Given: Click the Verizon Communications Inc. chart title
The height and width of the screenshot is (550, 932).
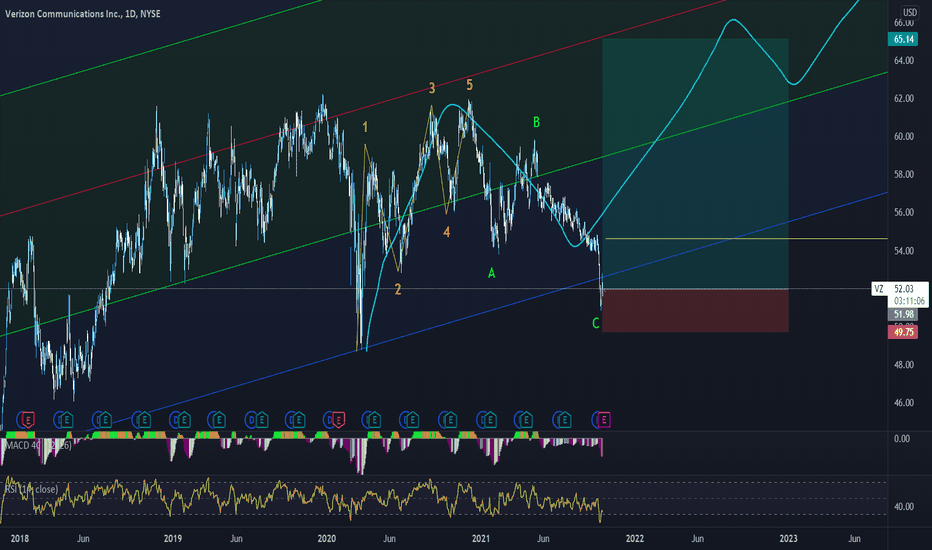Looking at the screenshot, I should (83, 14).
